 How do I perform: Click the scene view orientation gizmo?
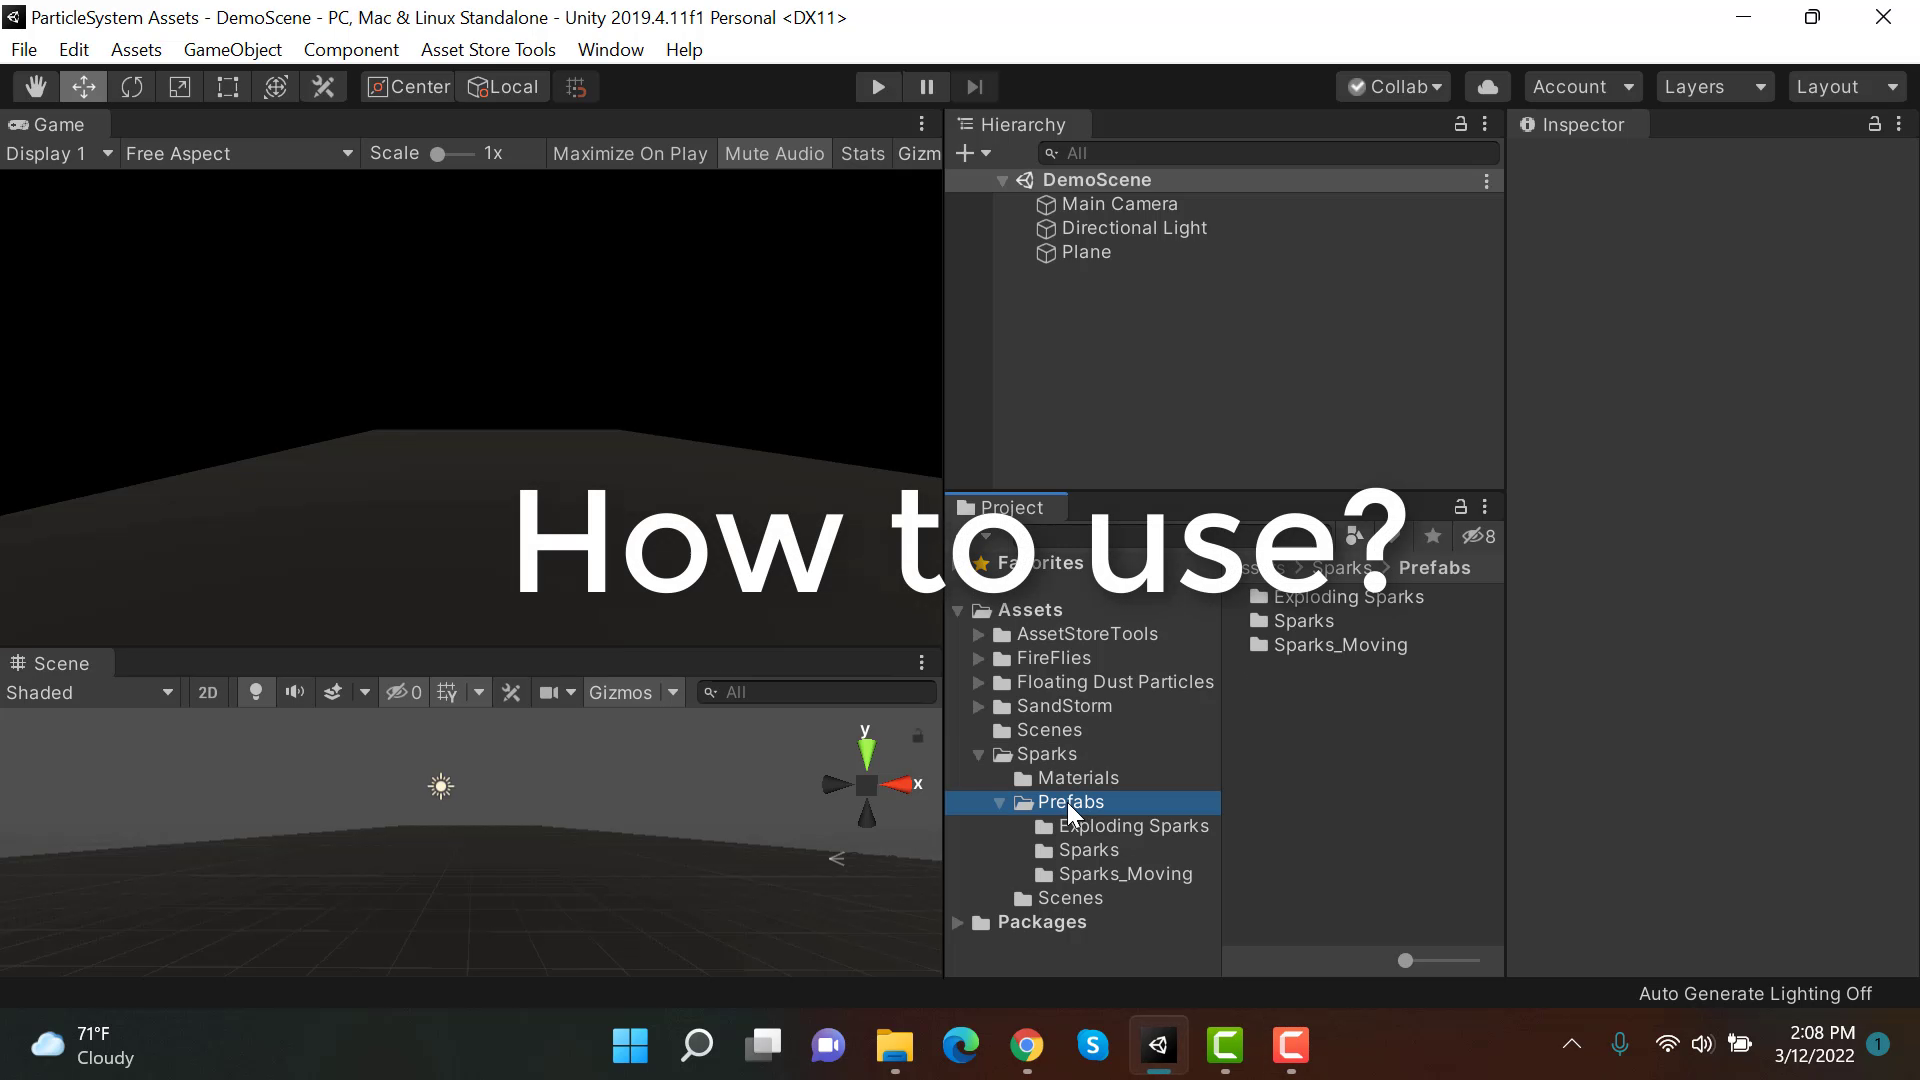[867, 785]
